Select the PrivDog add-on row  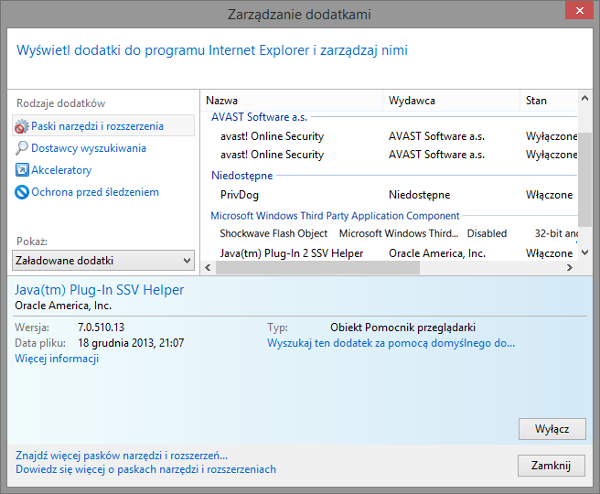click(x=389, y=195)
